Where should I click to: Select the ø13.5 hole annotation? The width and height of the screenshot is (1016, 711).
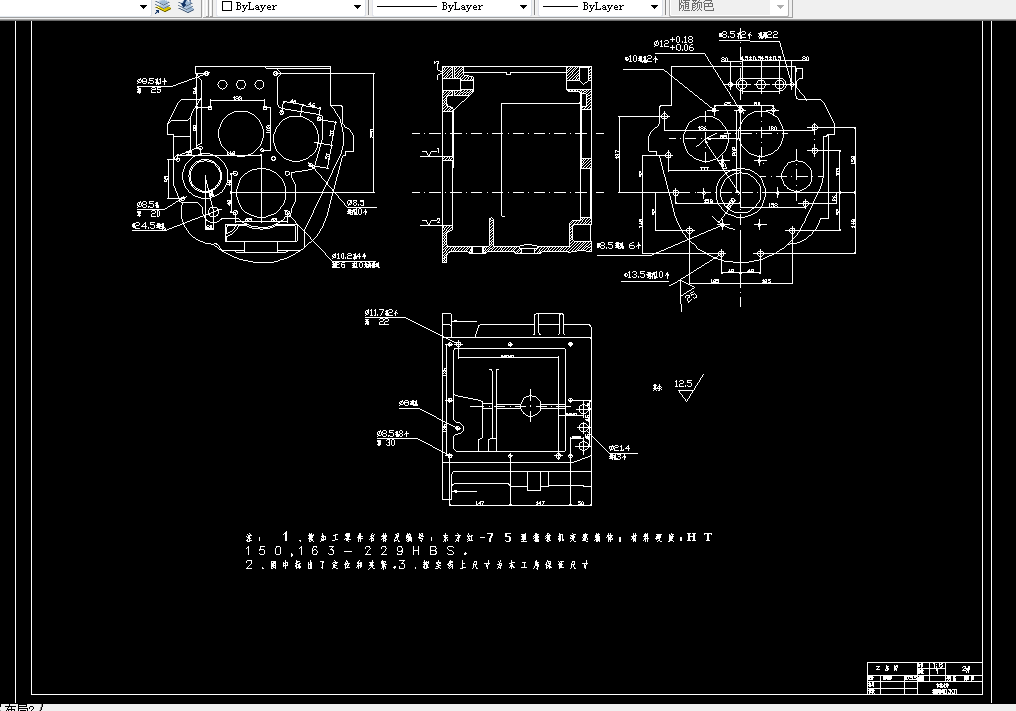click(x=645, y=275)
